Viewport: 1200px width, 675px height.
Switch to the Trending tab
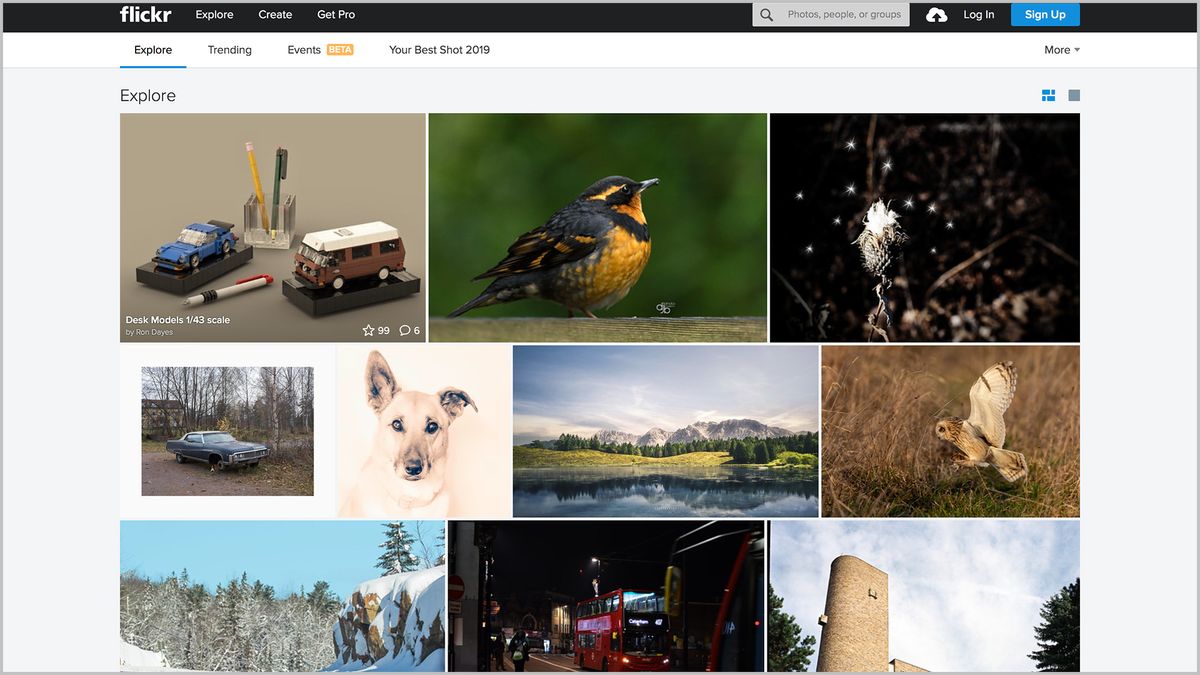pos(229,49)
